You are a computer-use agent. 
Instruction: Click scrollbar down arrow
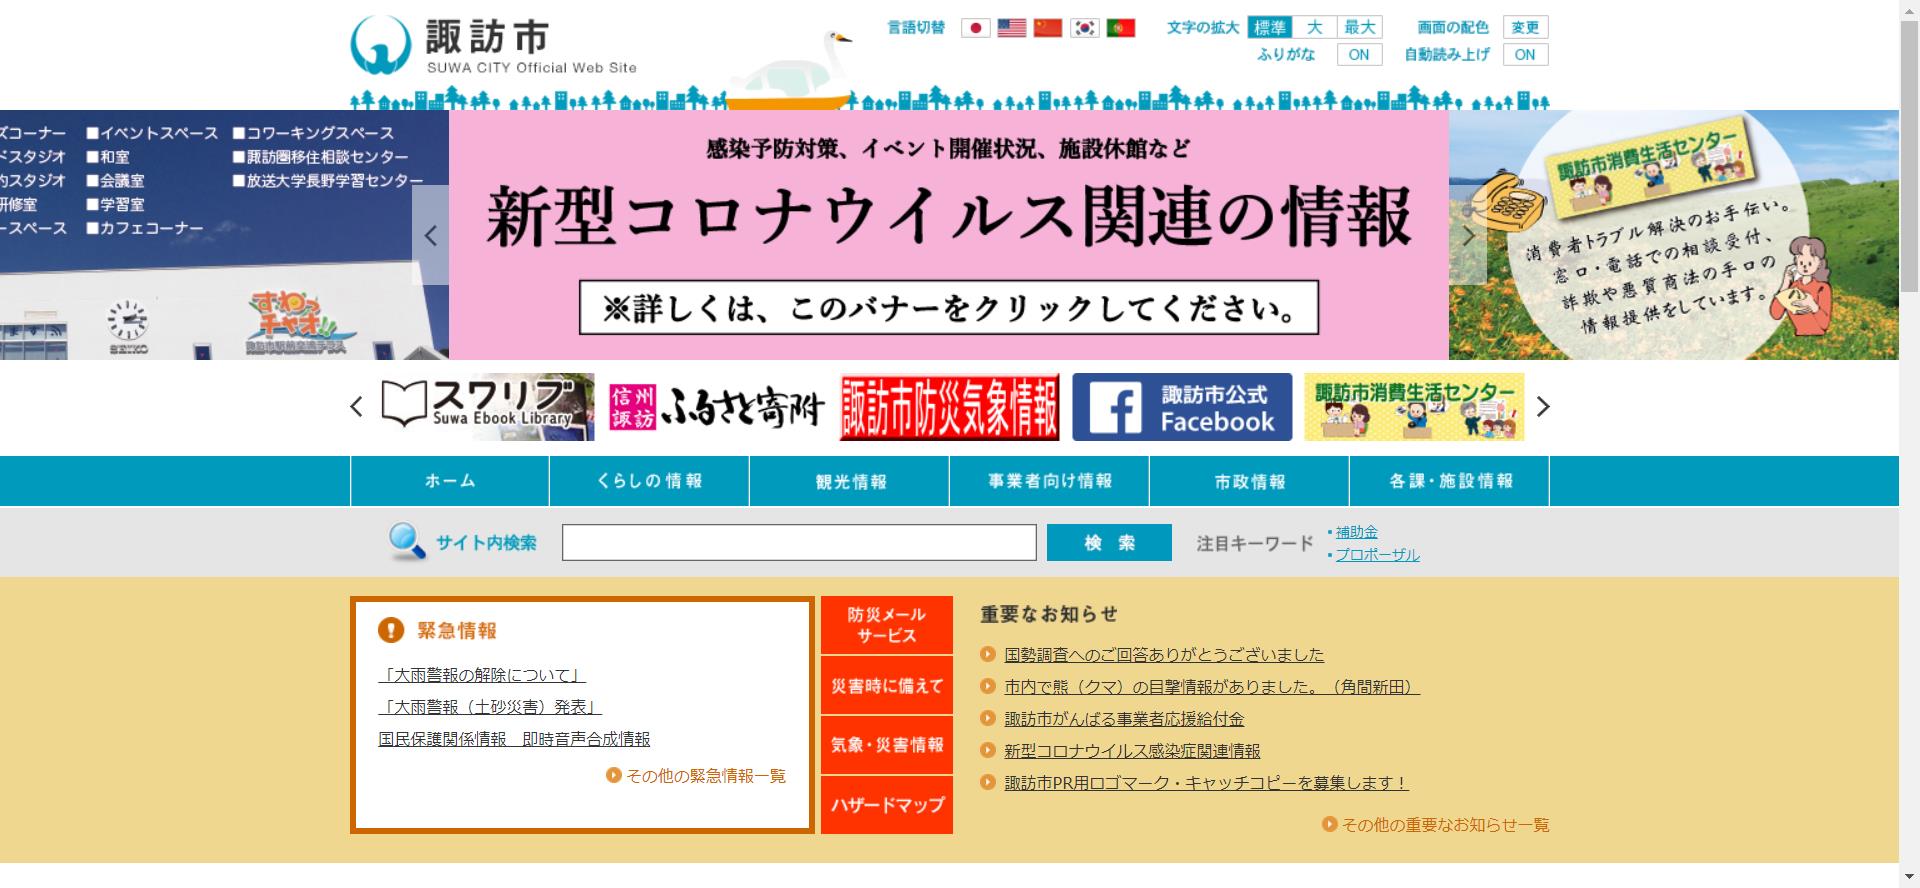click(1909, 879)
